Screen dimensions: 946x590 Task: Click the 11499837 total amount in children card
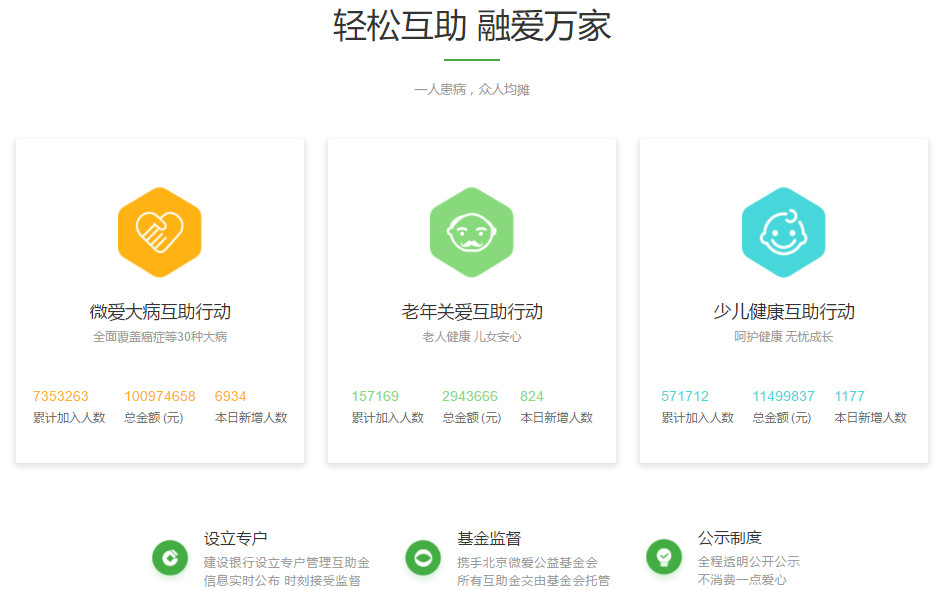tap(783, 396)
